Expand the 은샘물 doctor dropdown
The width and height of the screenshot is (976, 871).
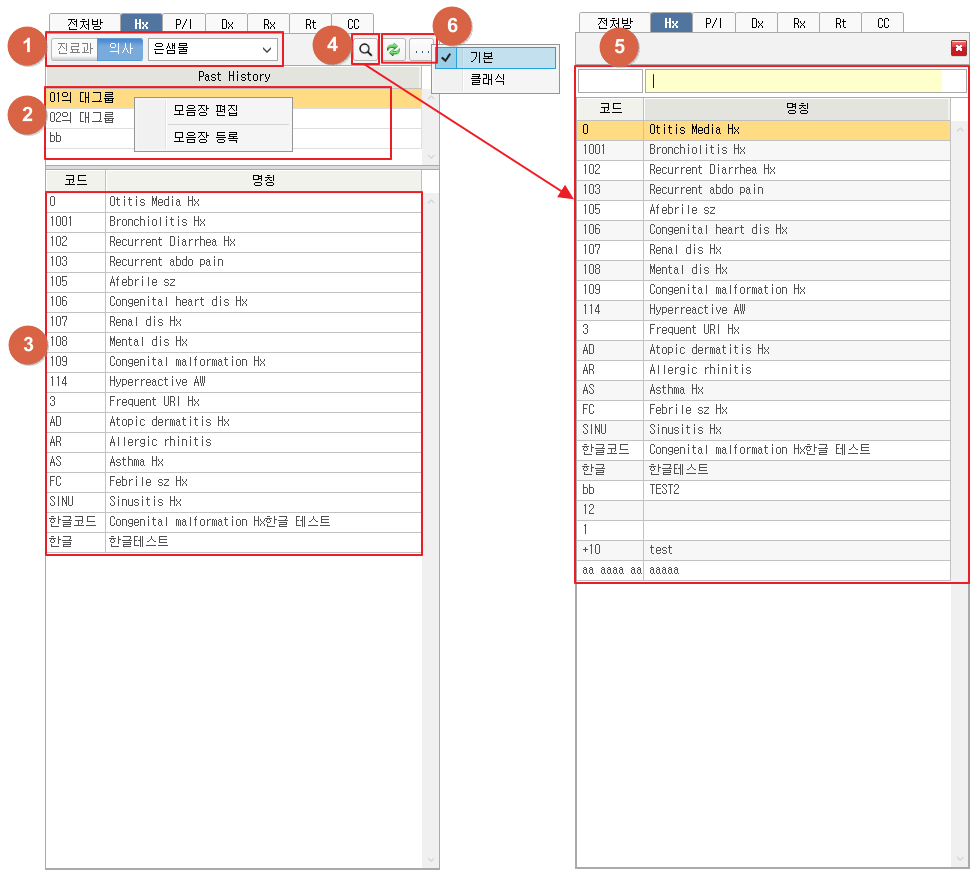click(x=266, y=48)
